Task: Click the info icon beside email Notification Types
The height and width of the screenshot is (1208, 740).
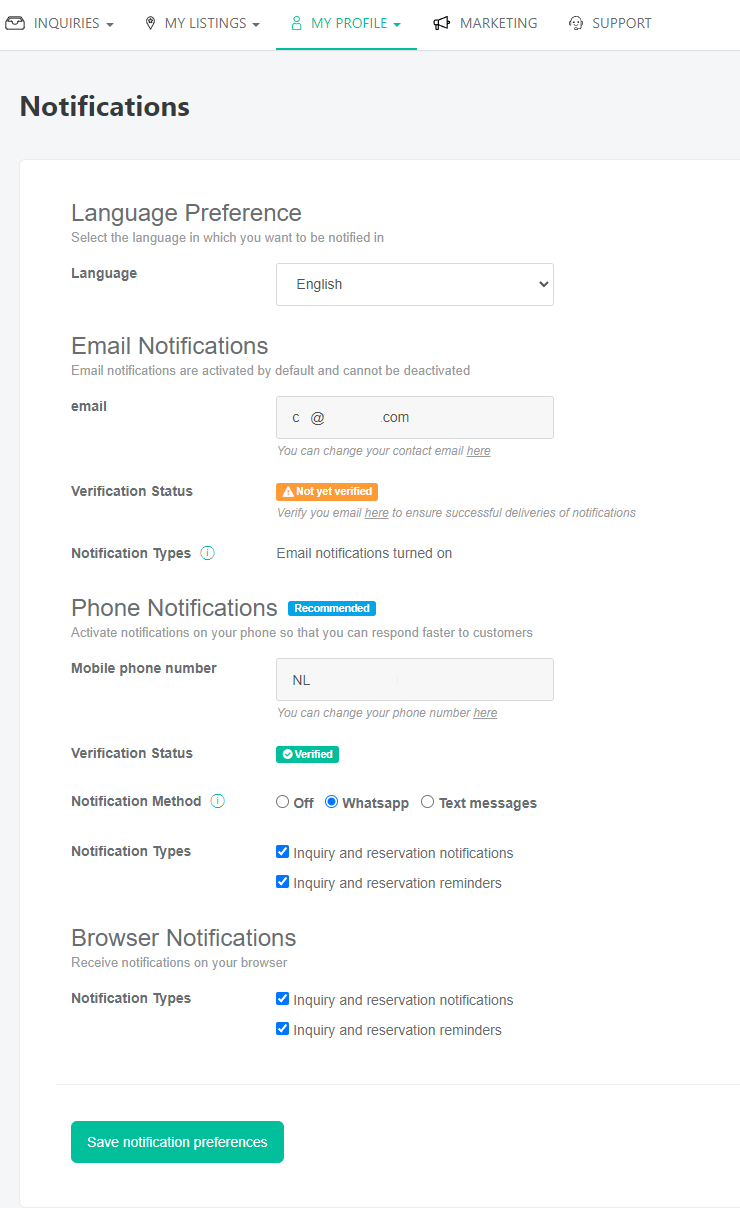Action: click(x=207, y=551)
